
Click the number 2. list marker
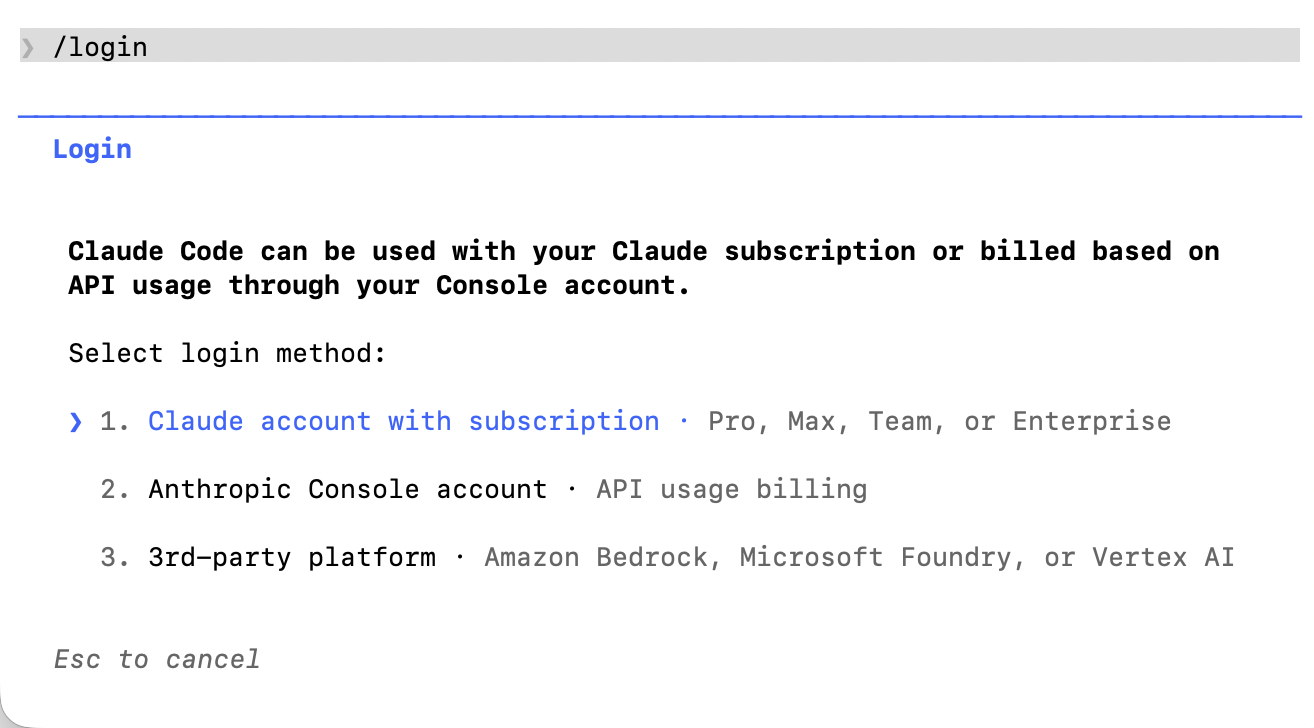[x=115, y=490]
